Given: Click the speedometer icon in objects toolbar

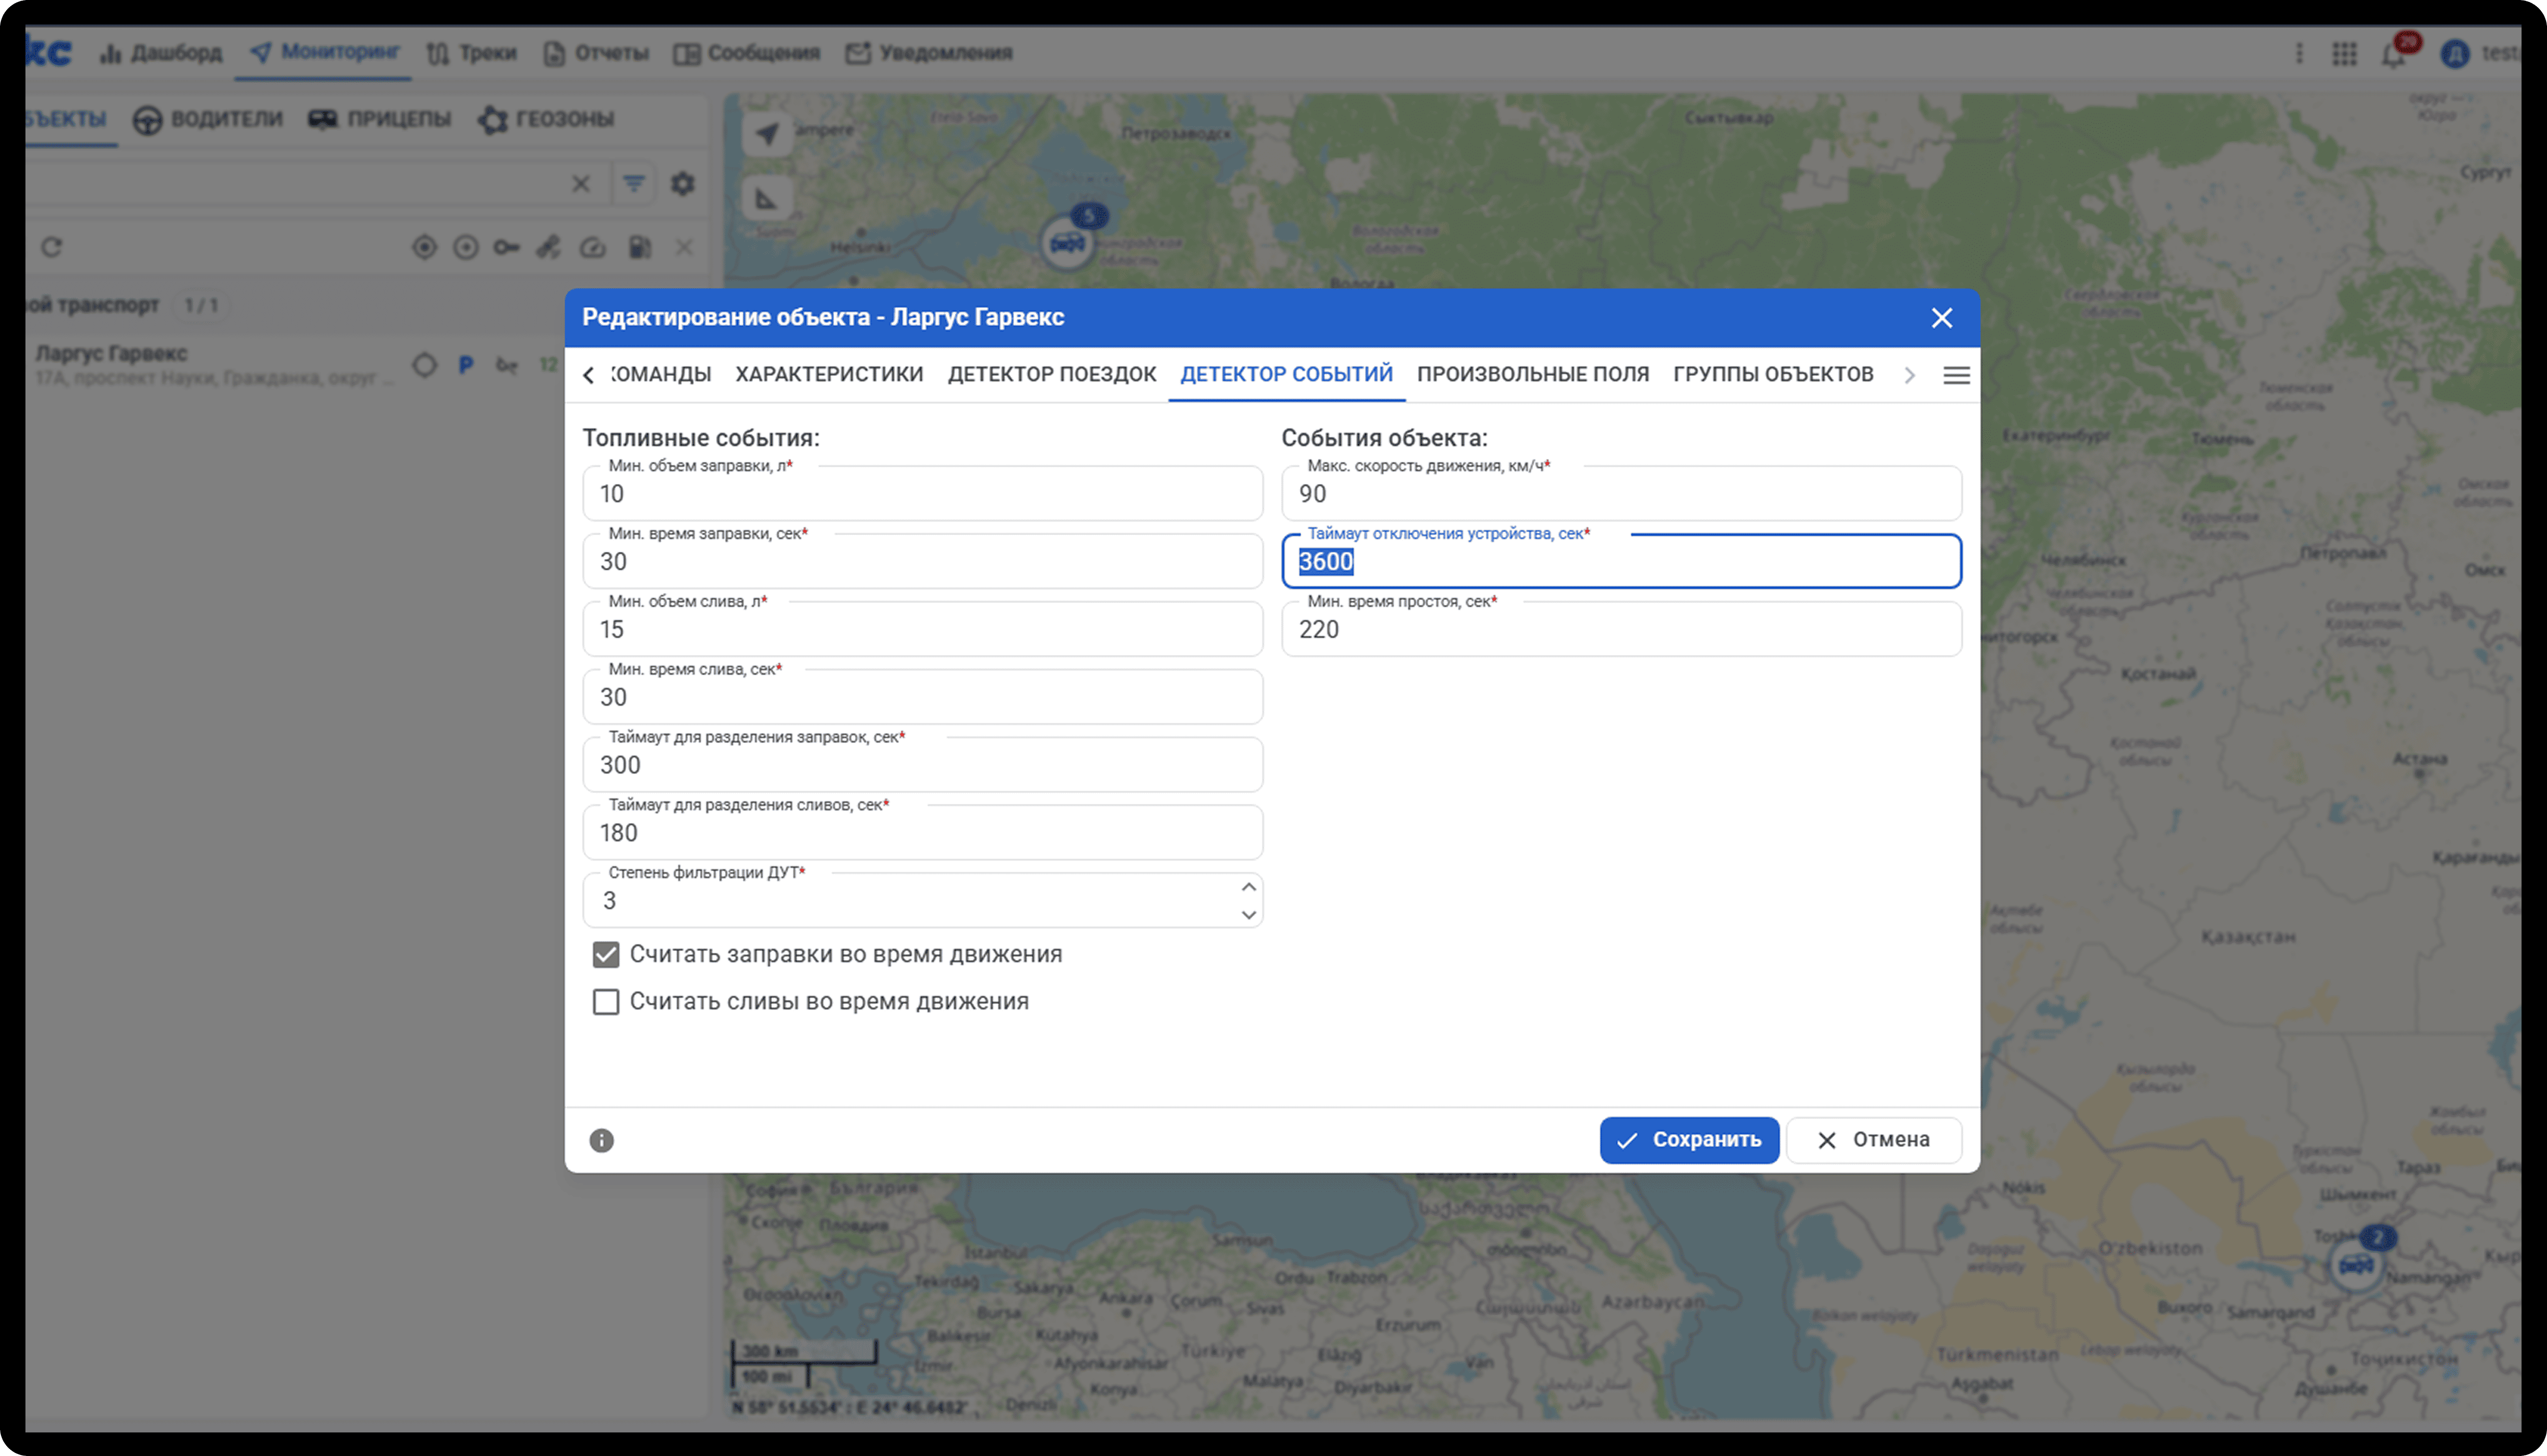Looking at the screenshot, I should pos(593,247).
